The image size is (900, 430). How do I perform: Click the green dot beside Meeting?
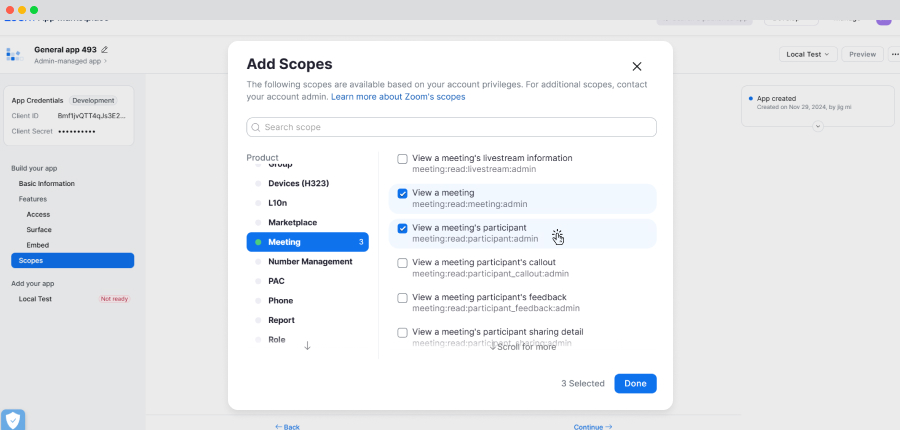258,242
